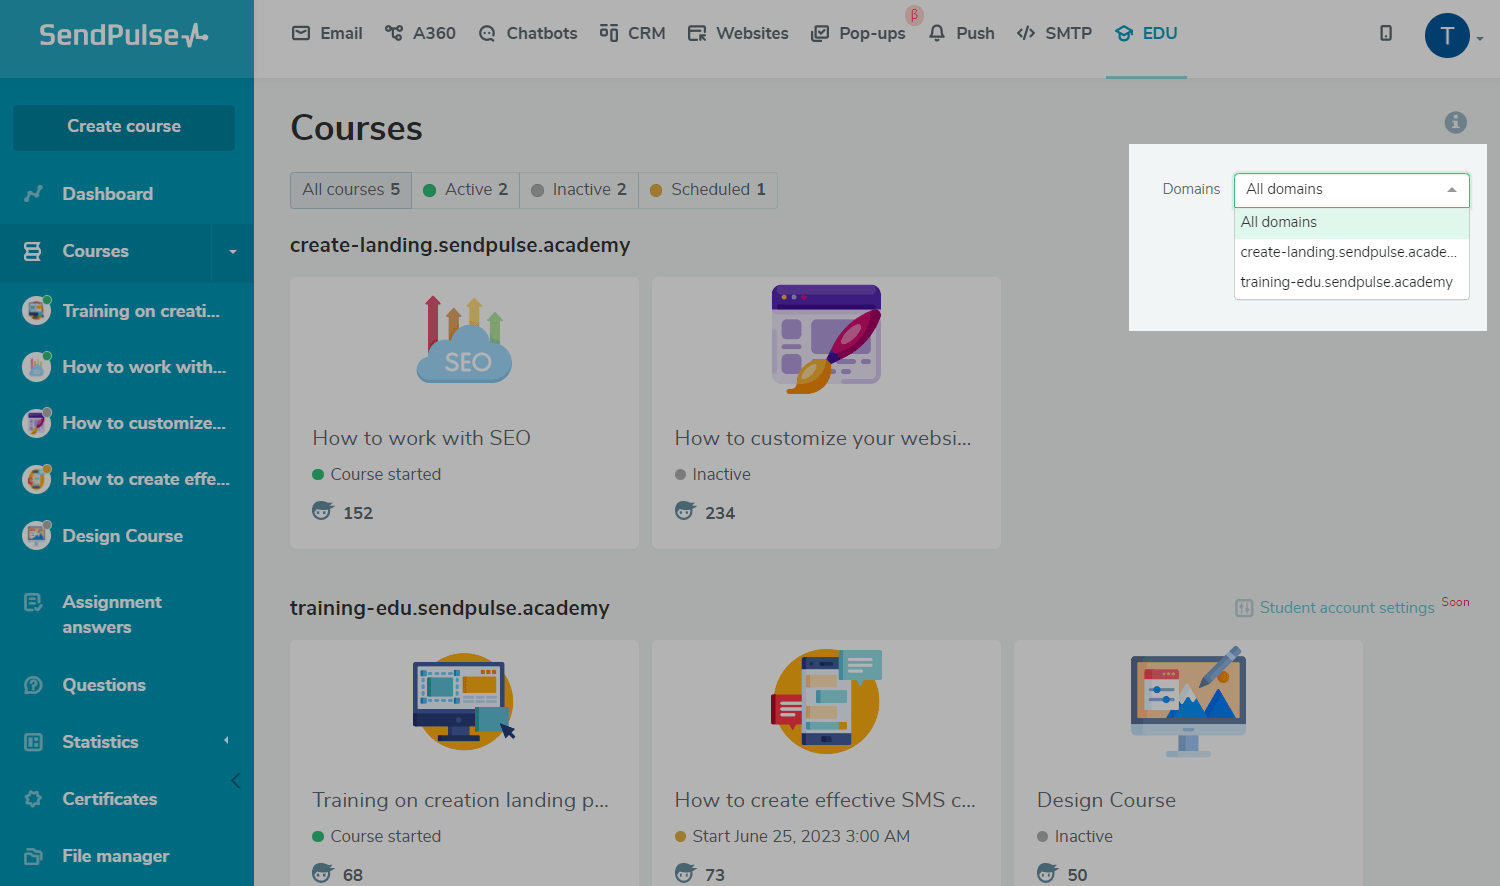The height and width of the screenshot is (886, 1500).
Task: Open the How to work with SEO title
Action: click(x=422, y=438)
